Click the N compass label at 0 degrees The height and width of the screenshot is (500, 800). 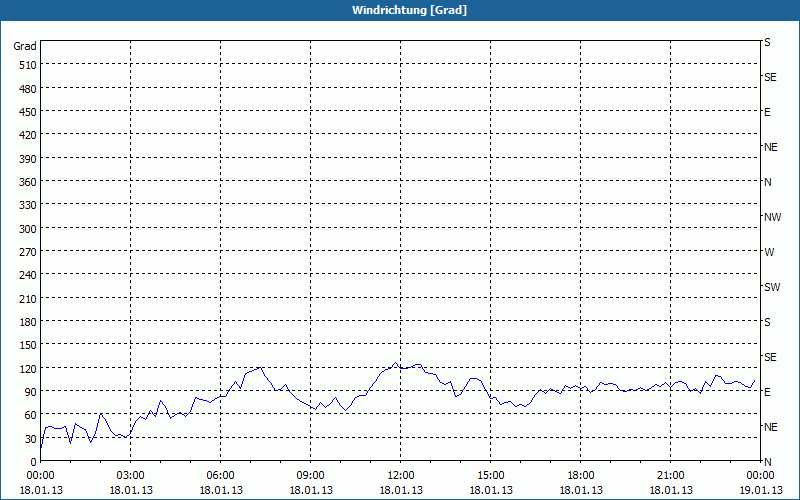(768, 462)
